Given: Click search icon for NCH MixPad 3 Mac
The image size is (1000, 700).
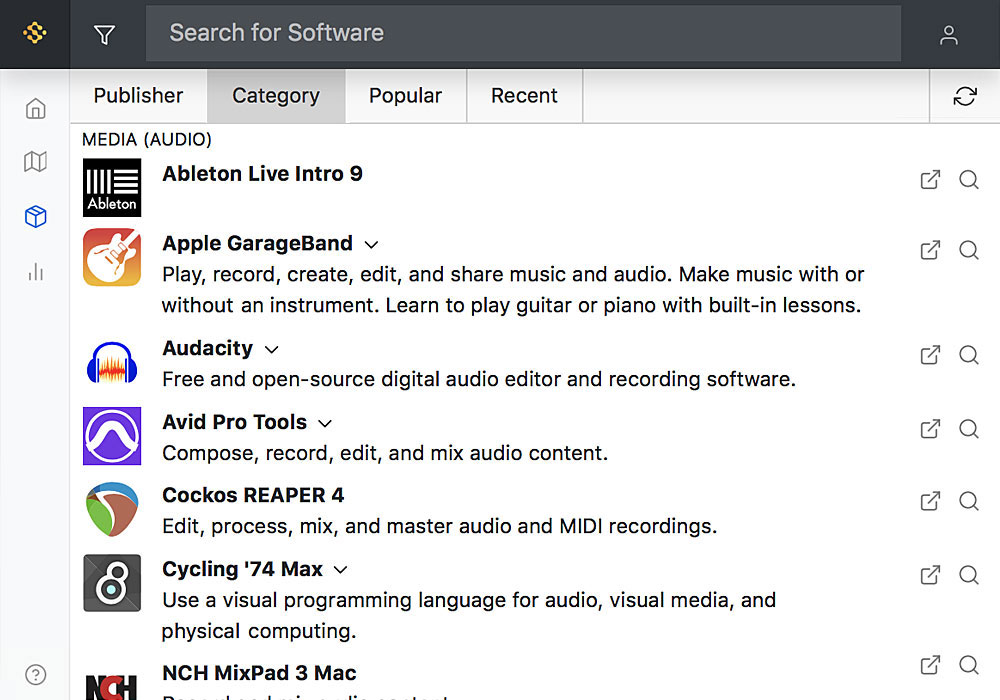Looking at the screenshot, I should pyautogui.click(x=969, y=666).
